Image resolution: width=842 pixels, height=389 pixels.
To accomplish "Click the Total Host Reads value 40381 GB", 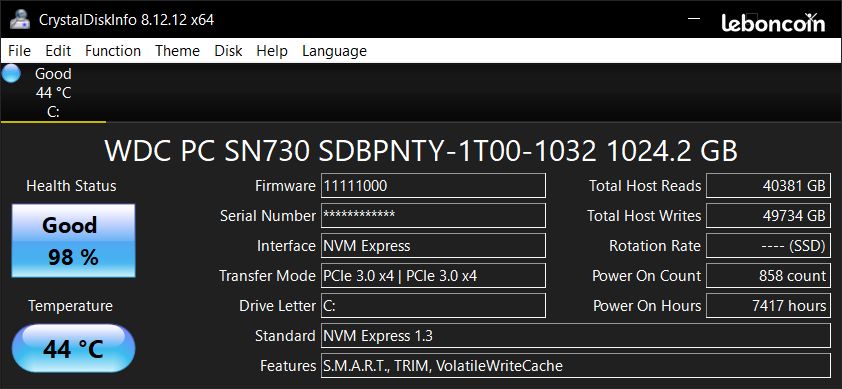I will [768, 186].
